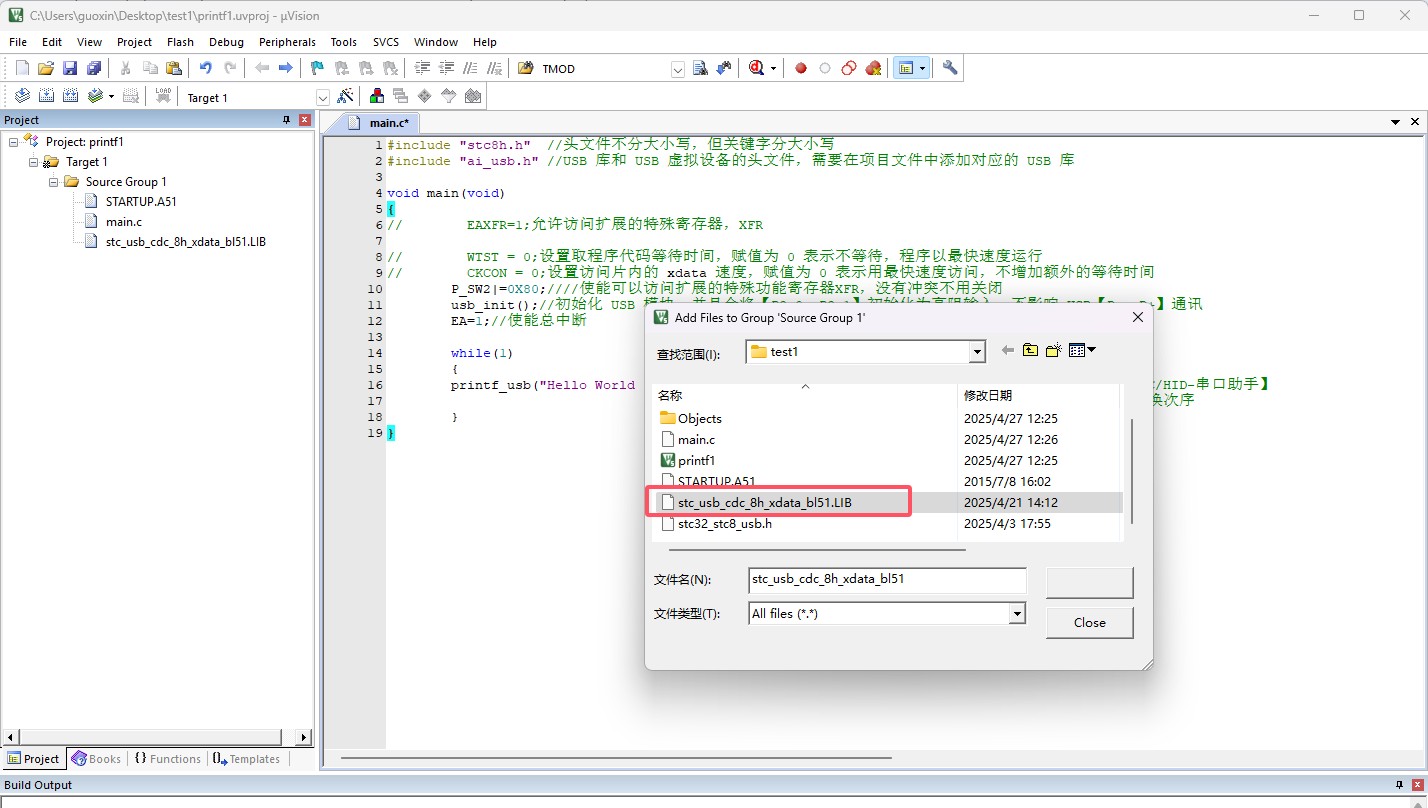Expand the Look-in test1 folder dropdown
1428x808 pixels.
click(977, 351)
